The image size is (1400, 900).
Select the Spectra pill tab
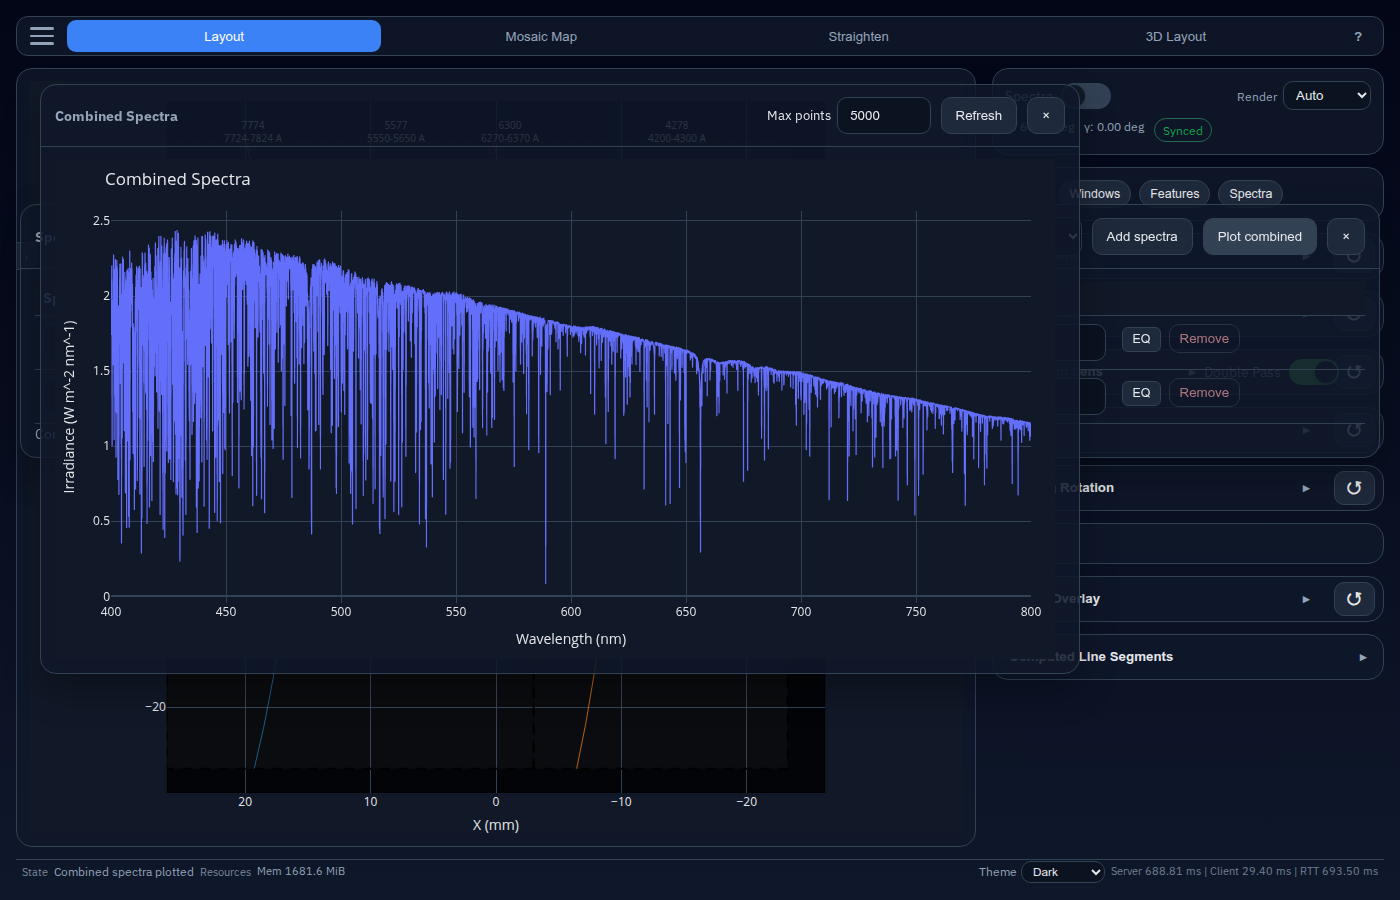click(1250, 194)
